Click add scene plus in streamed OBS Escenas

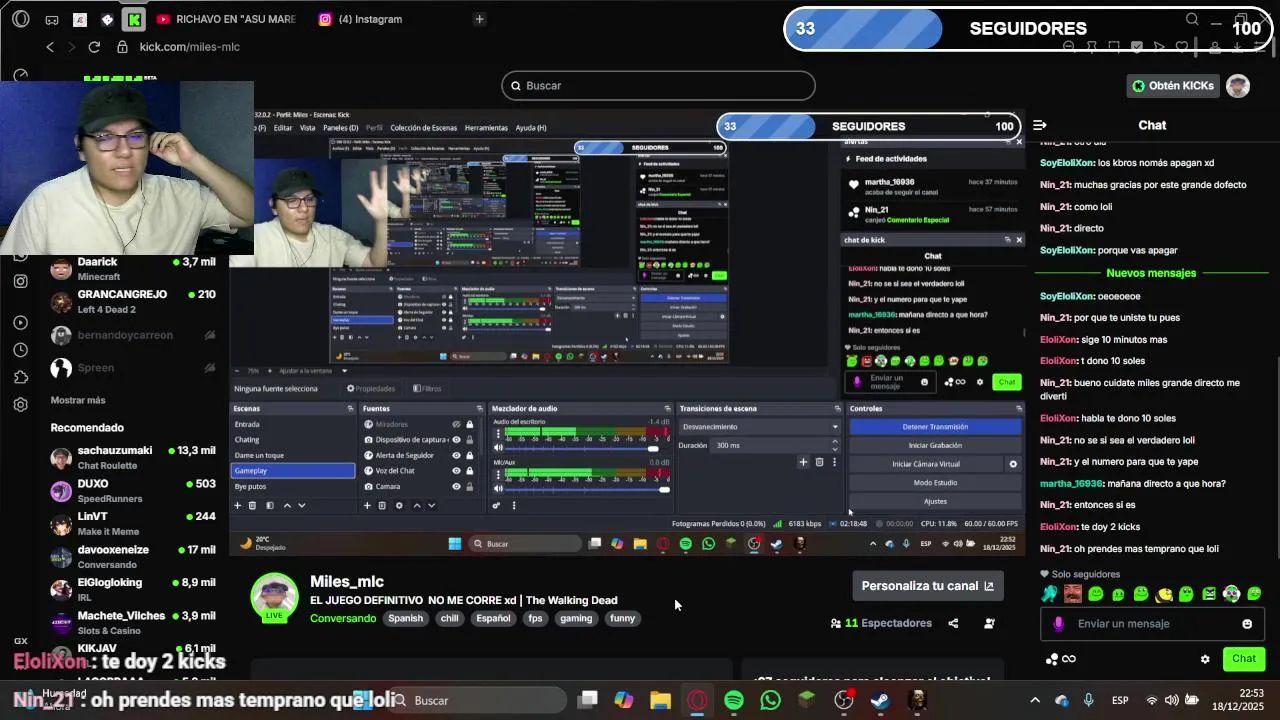237,506
